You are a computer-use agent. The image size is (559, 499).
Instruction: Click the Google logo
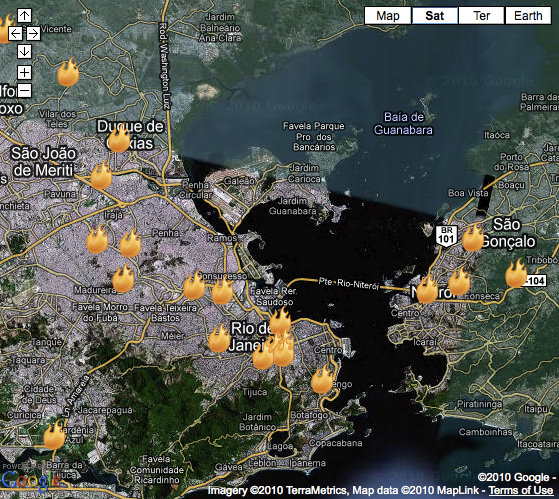click(30, 480)
